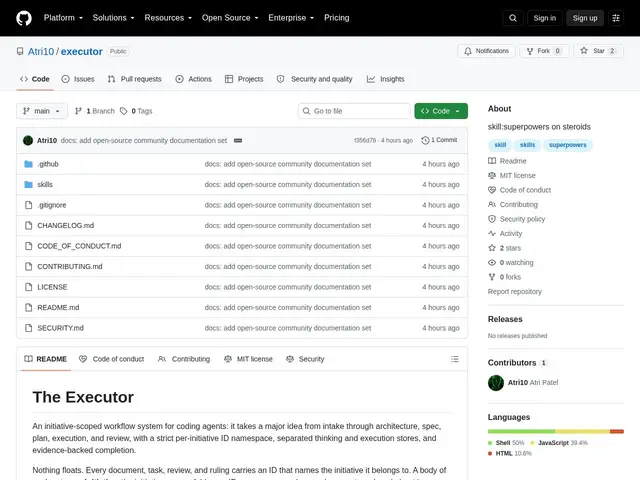
Task: Select Contributing tab above README
Action: click(184, 359)
